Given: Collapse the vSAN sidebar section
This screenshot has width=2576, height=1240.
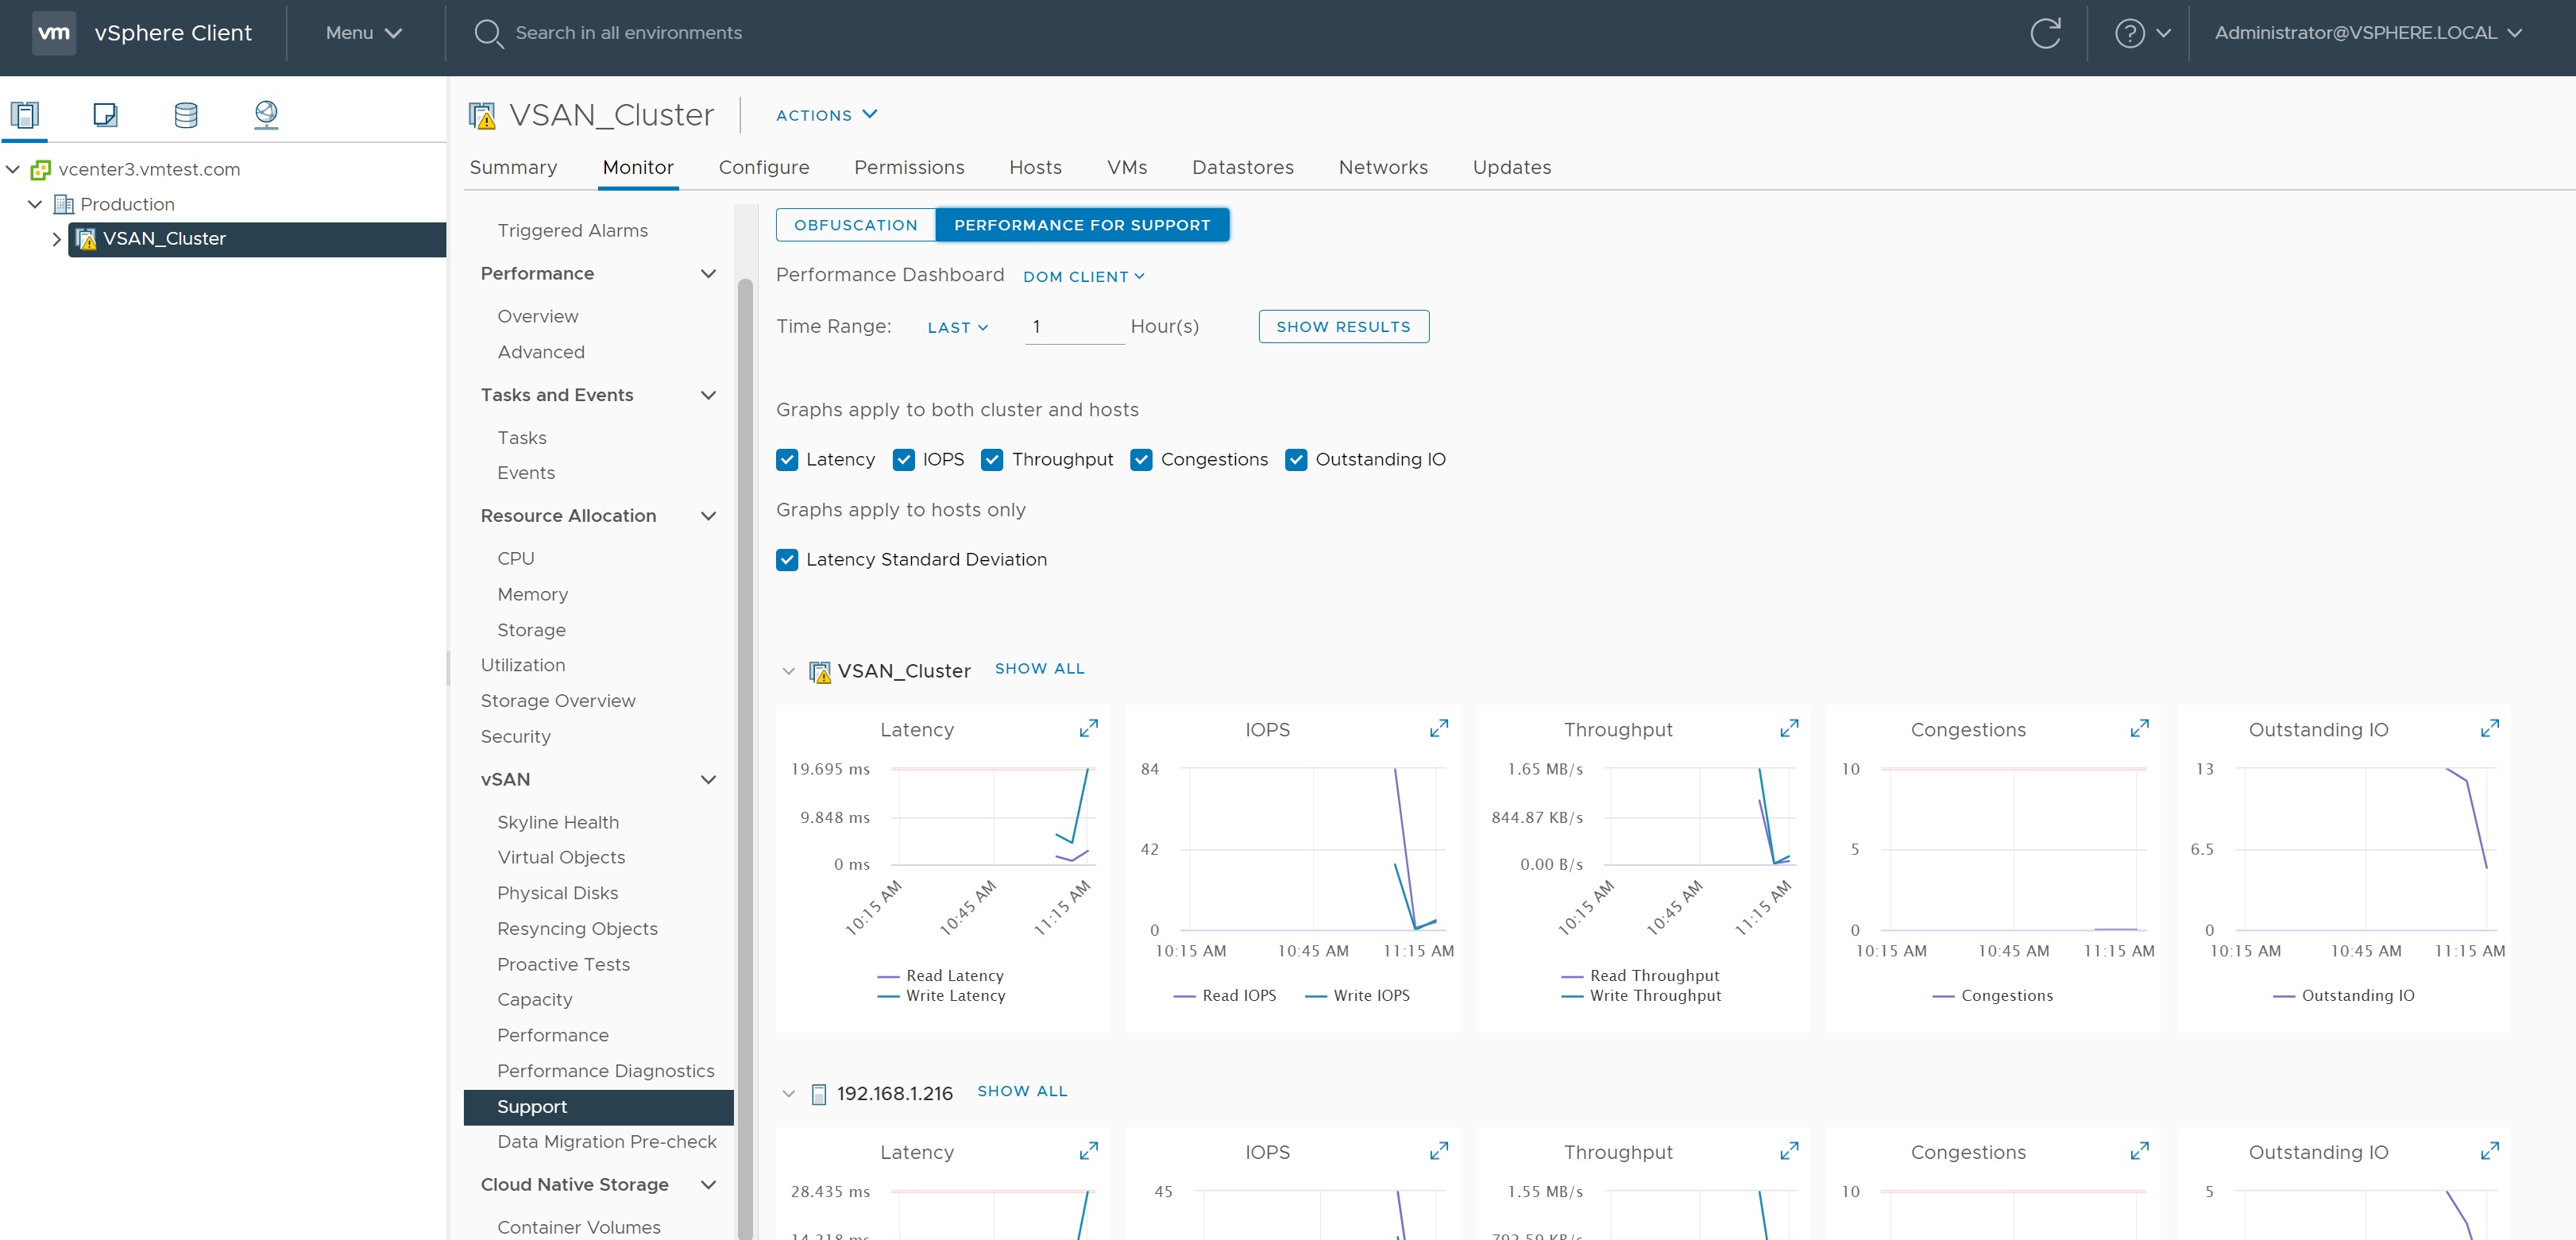Looking at the screenshot, I should (x=708, y=780).
